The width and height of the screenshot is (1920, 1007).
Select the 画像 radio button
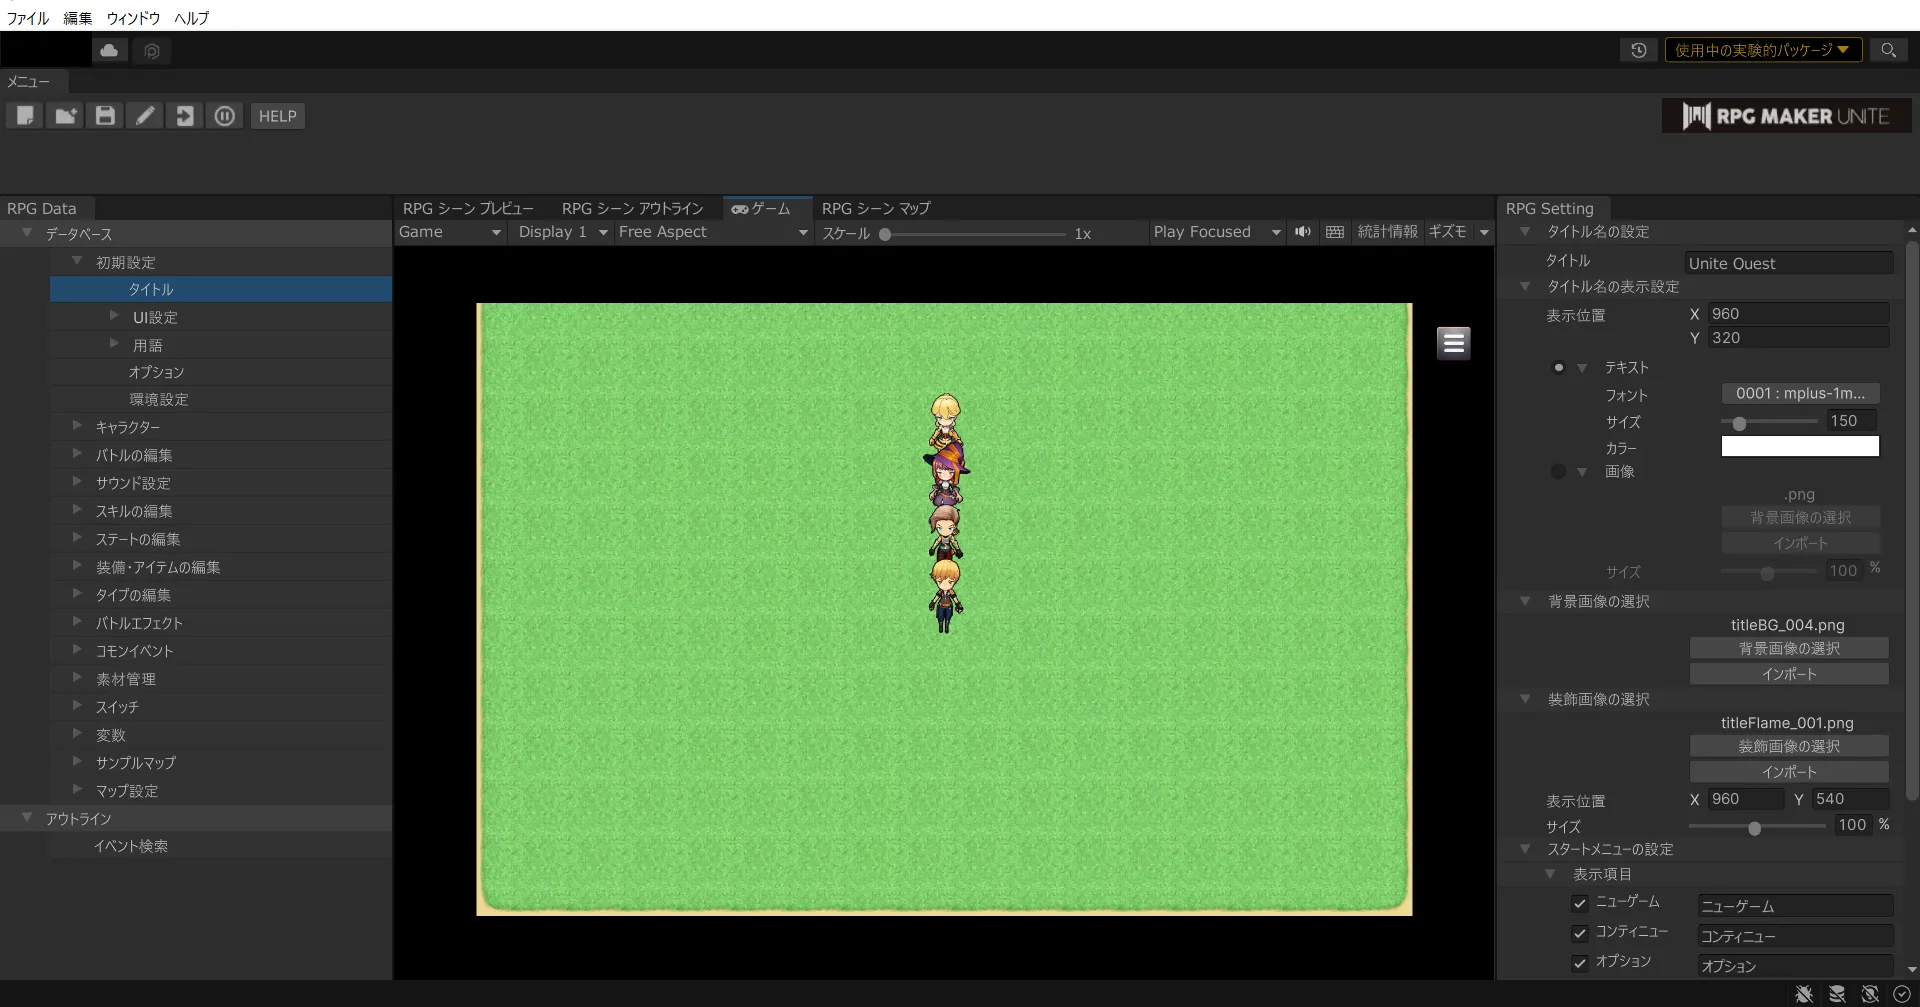[1558, 472]
